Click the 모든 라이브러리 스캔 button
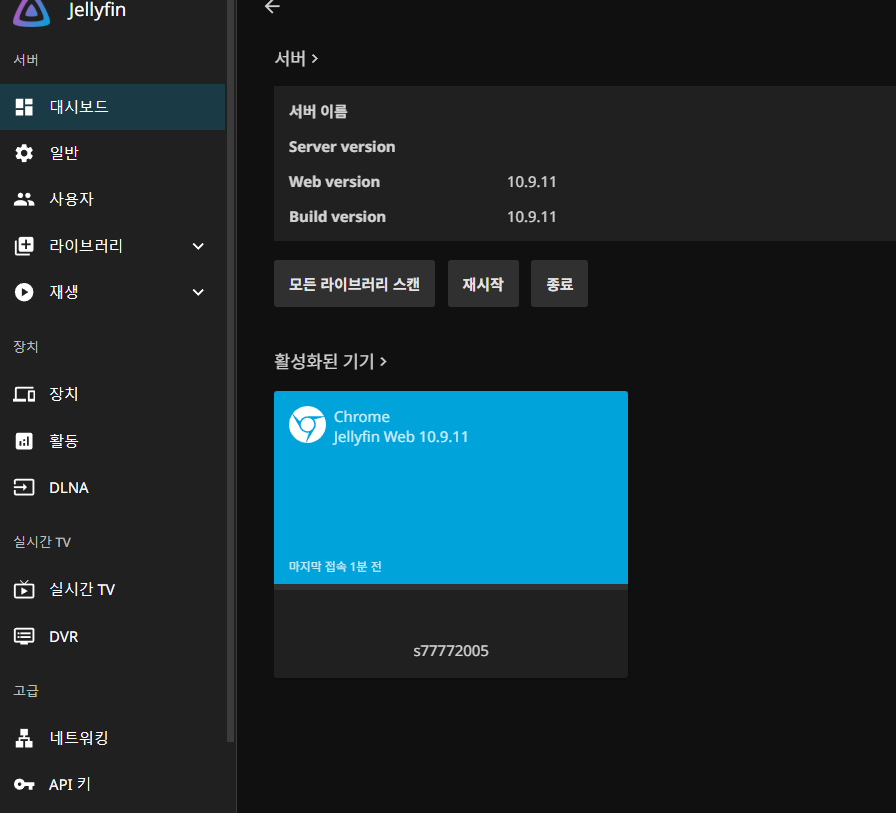The height and width of the screenshot is (813, 896). [354, 283]
